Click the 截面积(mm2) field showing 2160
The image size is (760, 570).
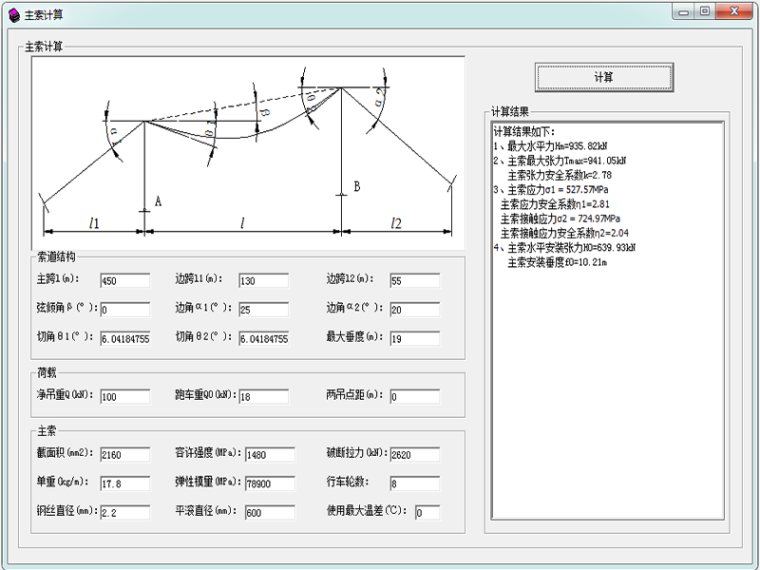point(124,455)
